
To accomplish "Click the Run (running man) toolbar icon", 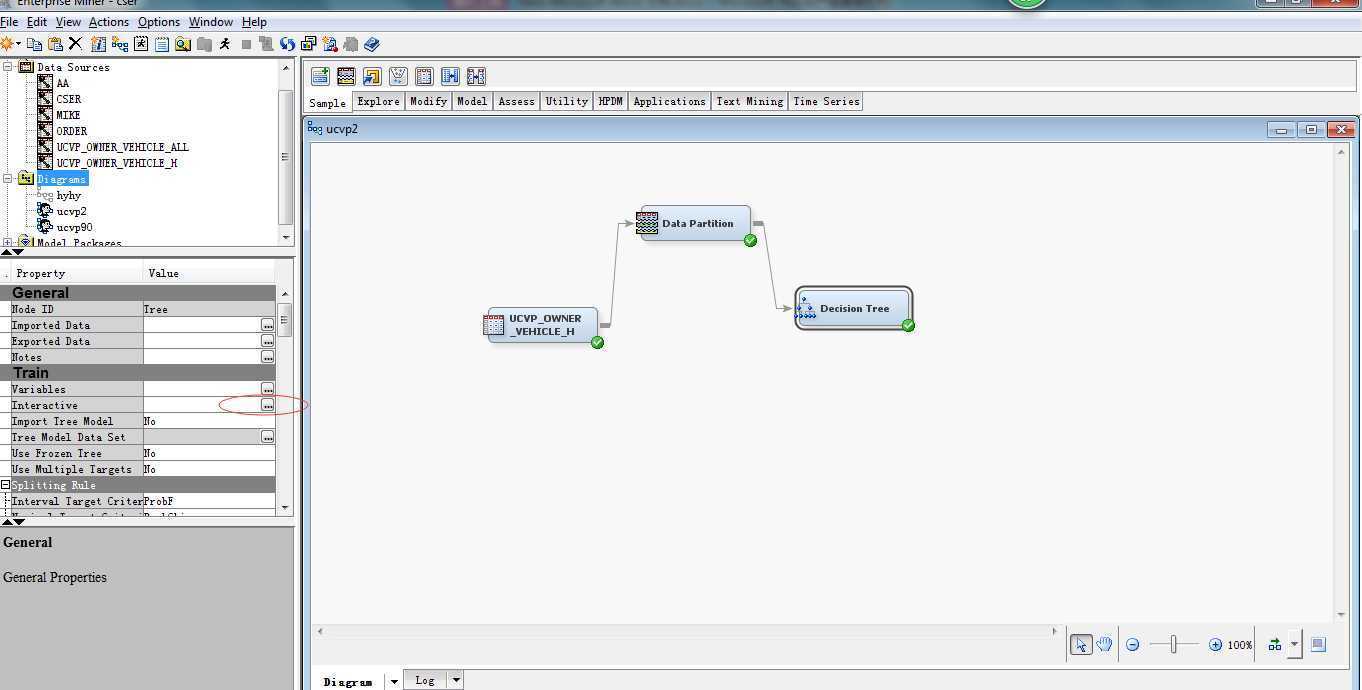I will click(x=225, y=44).
